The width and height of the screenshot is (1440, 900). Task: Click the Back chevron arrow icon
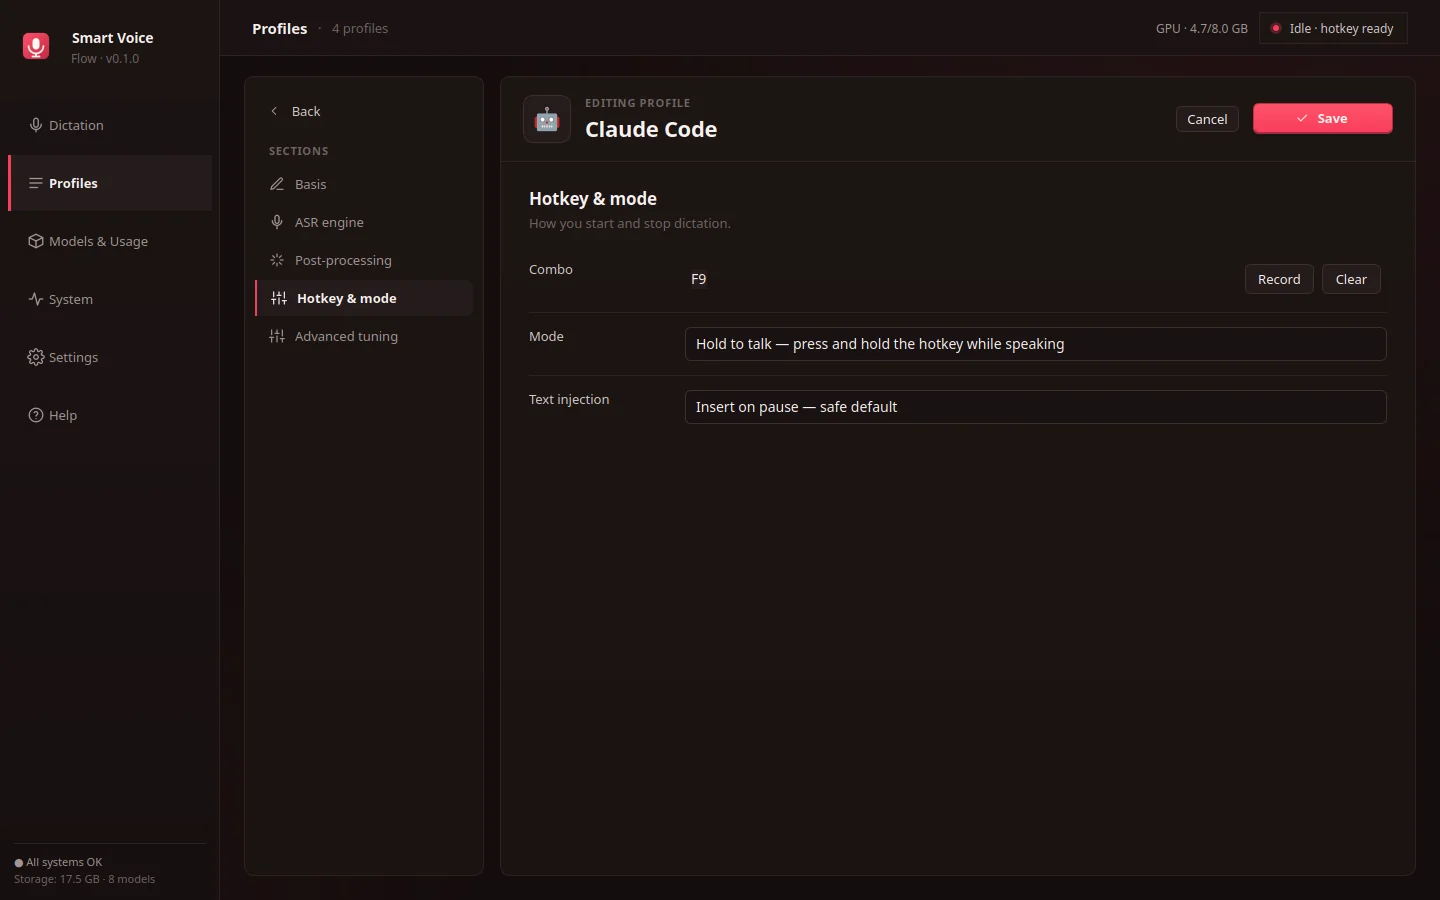click(x=274, y=111)
